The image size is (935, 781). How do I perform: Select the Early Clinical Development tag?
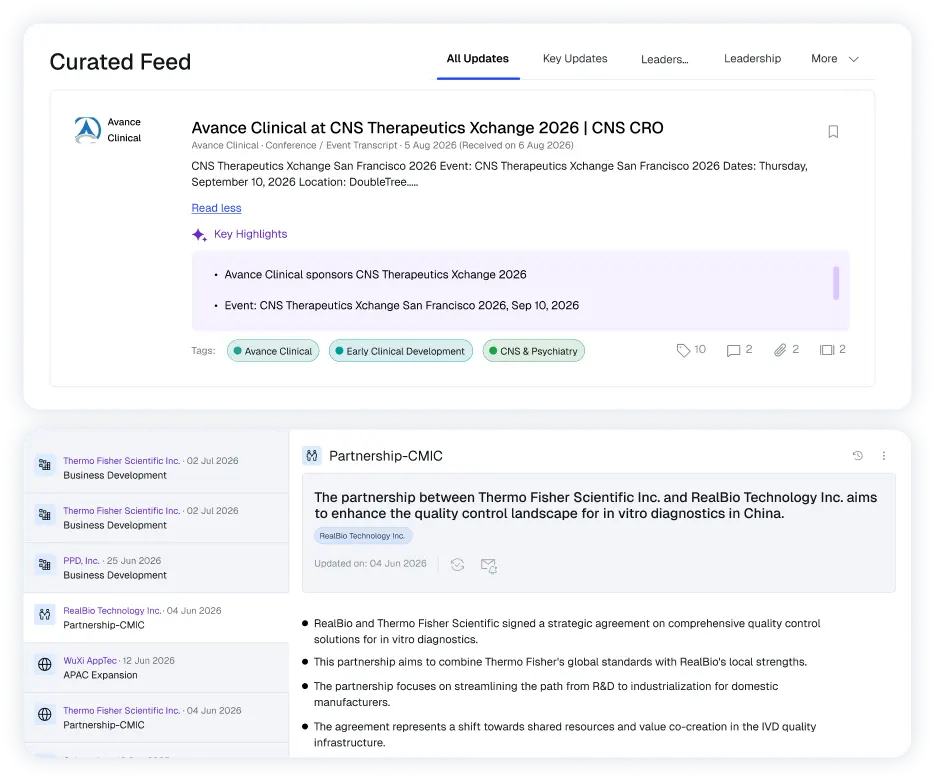[401, 351]
